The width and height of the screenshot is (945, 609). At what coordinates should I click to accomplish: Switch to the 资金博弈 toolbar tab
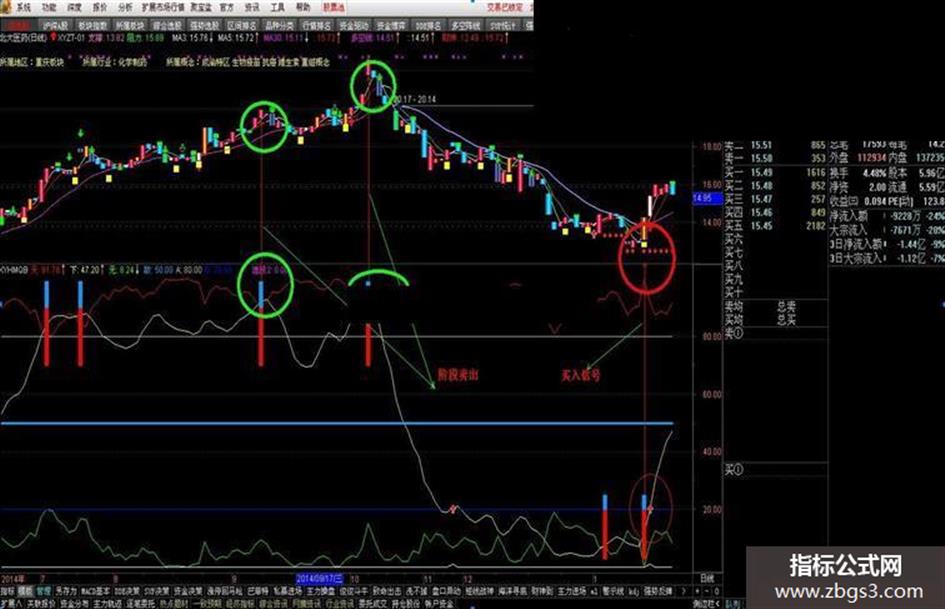tap(391, 25)
